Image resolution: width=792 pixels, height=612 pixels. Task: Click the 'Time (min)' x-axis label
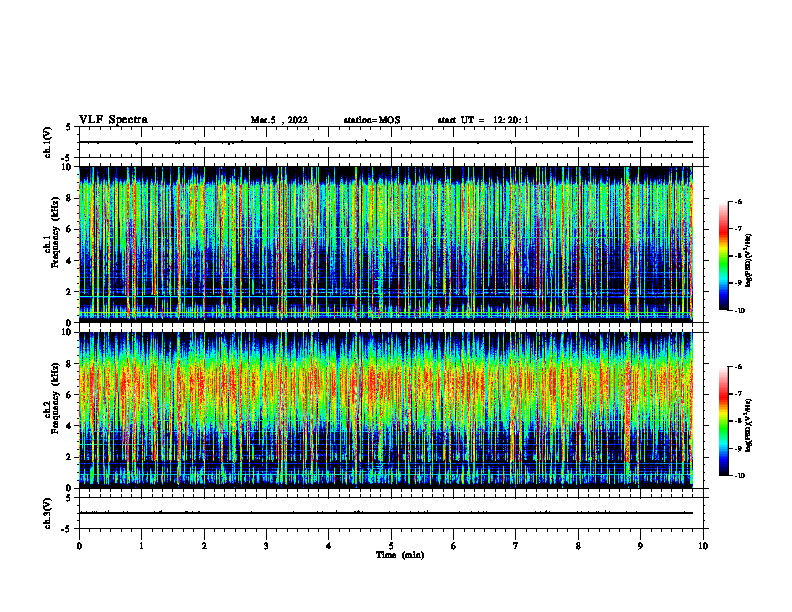(x=400, y=555)
